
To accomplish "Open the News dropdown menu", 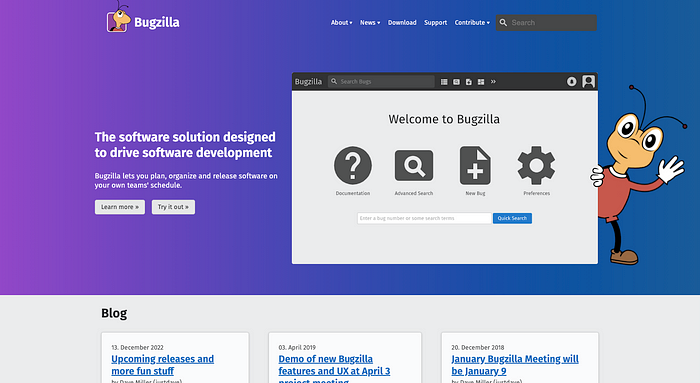I will (370, 22).
